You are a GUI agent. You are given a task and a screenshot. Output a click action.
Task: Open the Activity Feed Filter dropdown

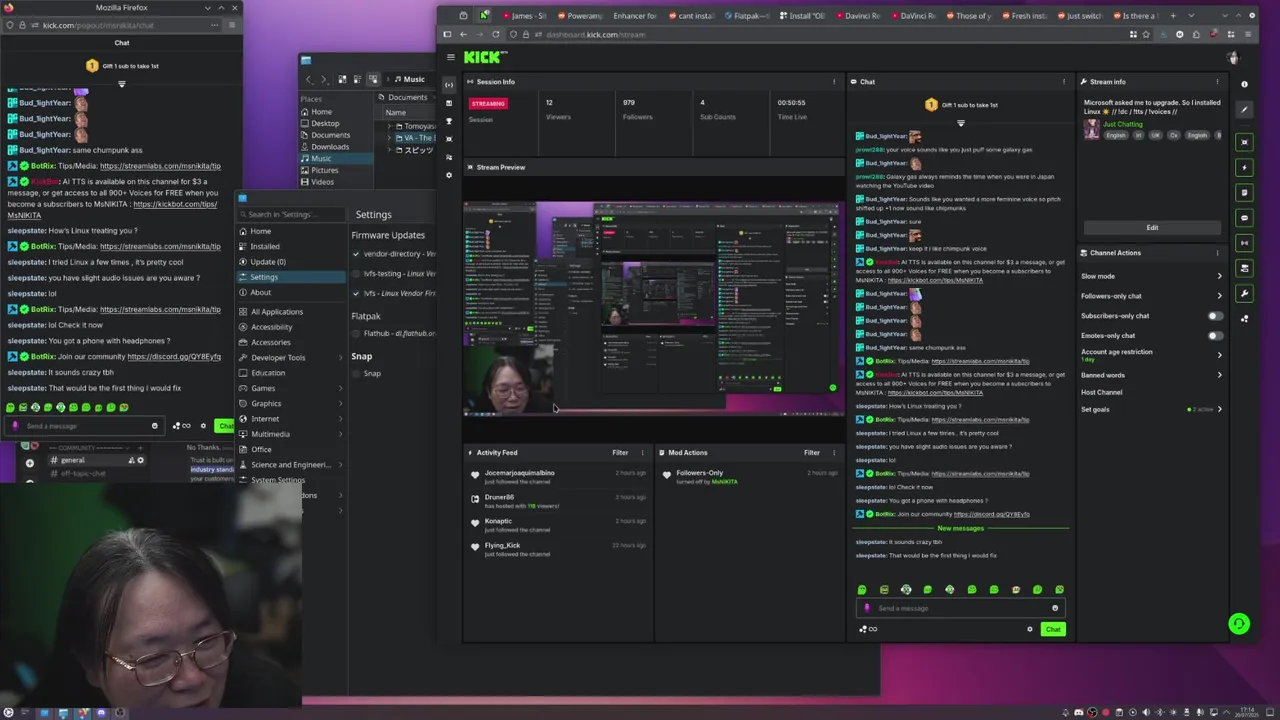(625, 453)
